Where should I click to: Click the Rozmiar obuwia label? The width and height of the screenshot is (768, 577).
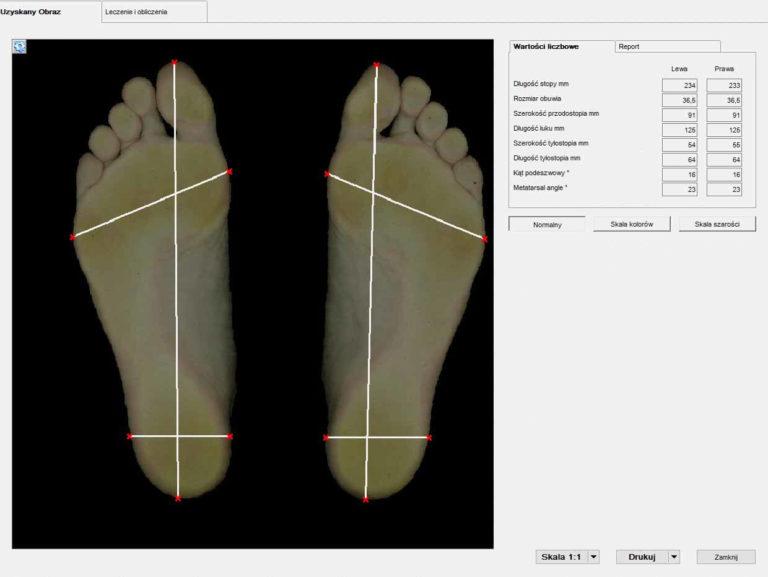(537, 98)
